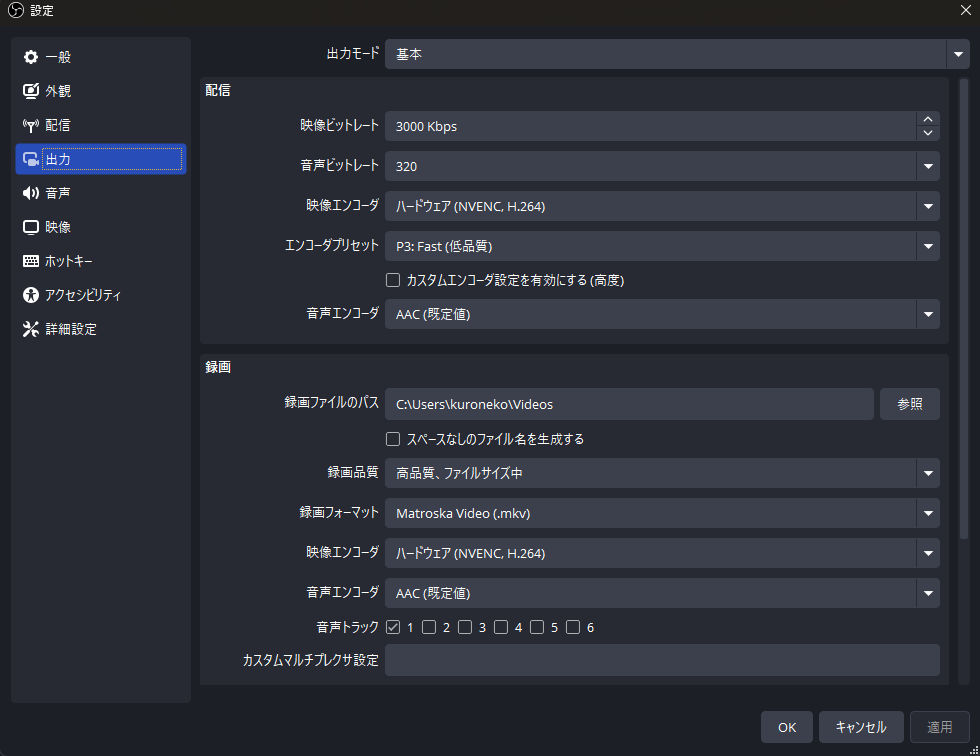The height and width of the screenshot is (756, 980).
Task: Open アクセシビリティ accessibility icon
Action: pyautogui.click(x=31, y=295)
